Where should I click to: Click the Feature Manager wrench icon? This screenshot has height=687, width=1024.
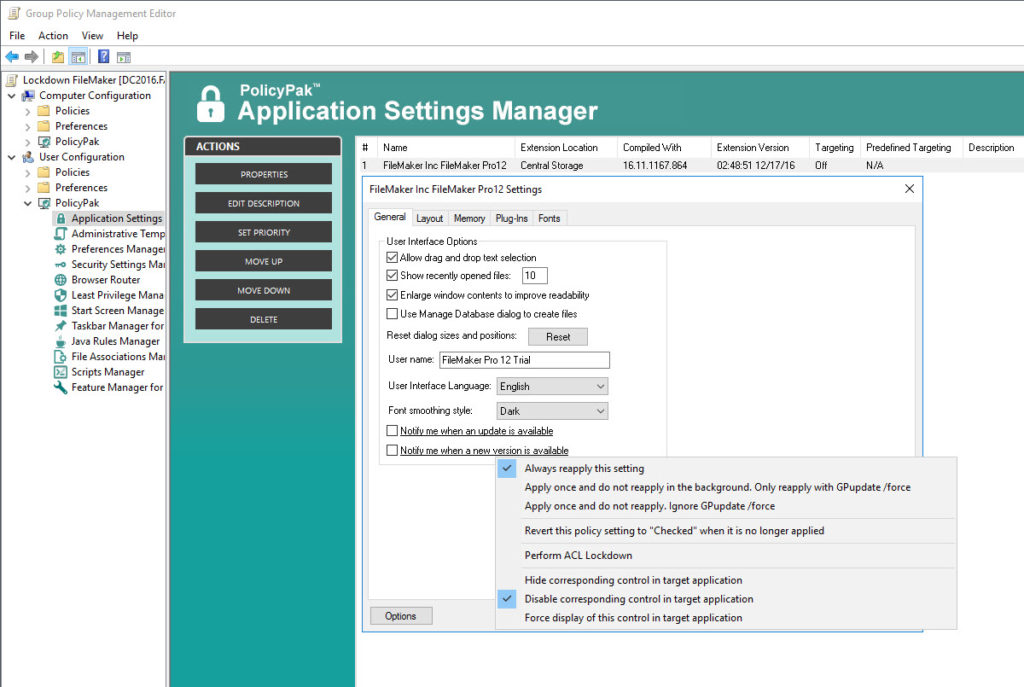(x=61, y=387)
